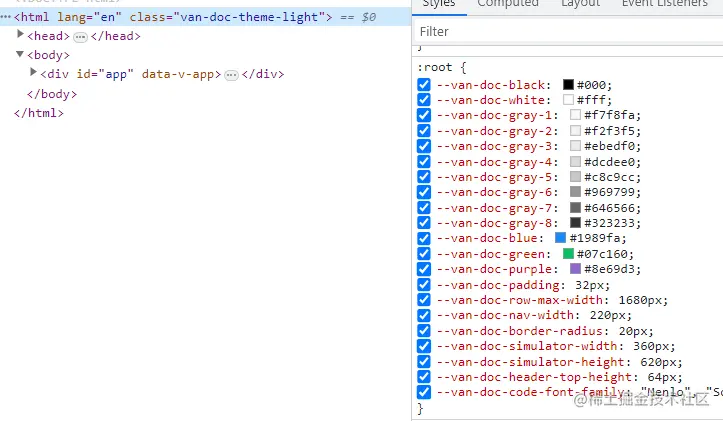Open the black #000 color swatch

568,84
